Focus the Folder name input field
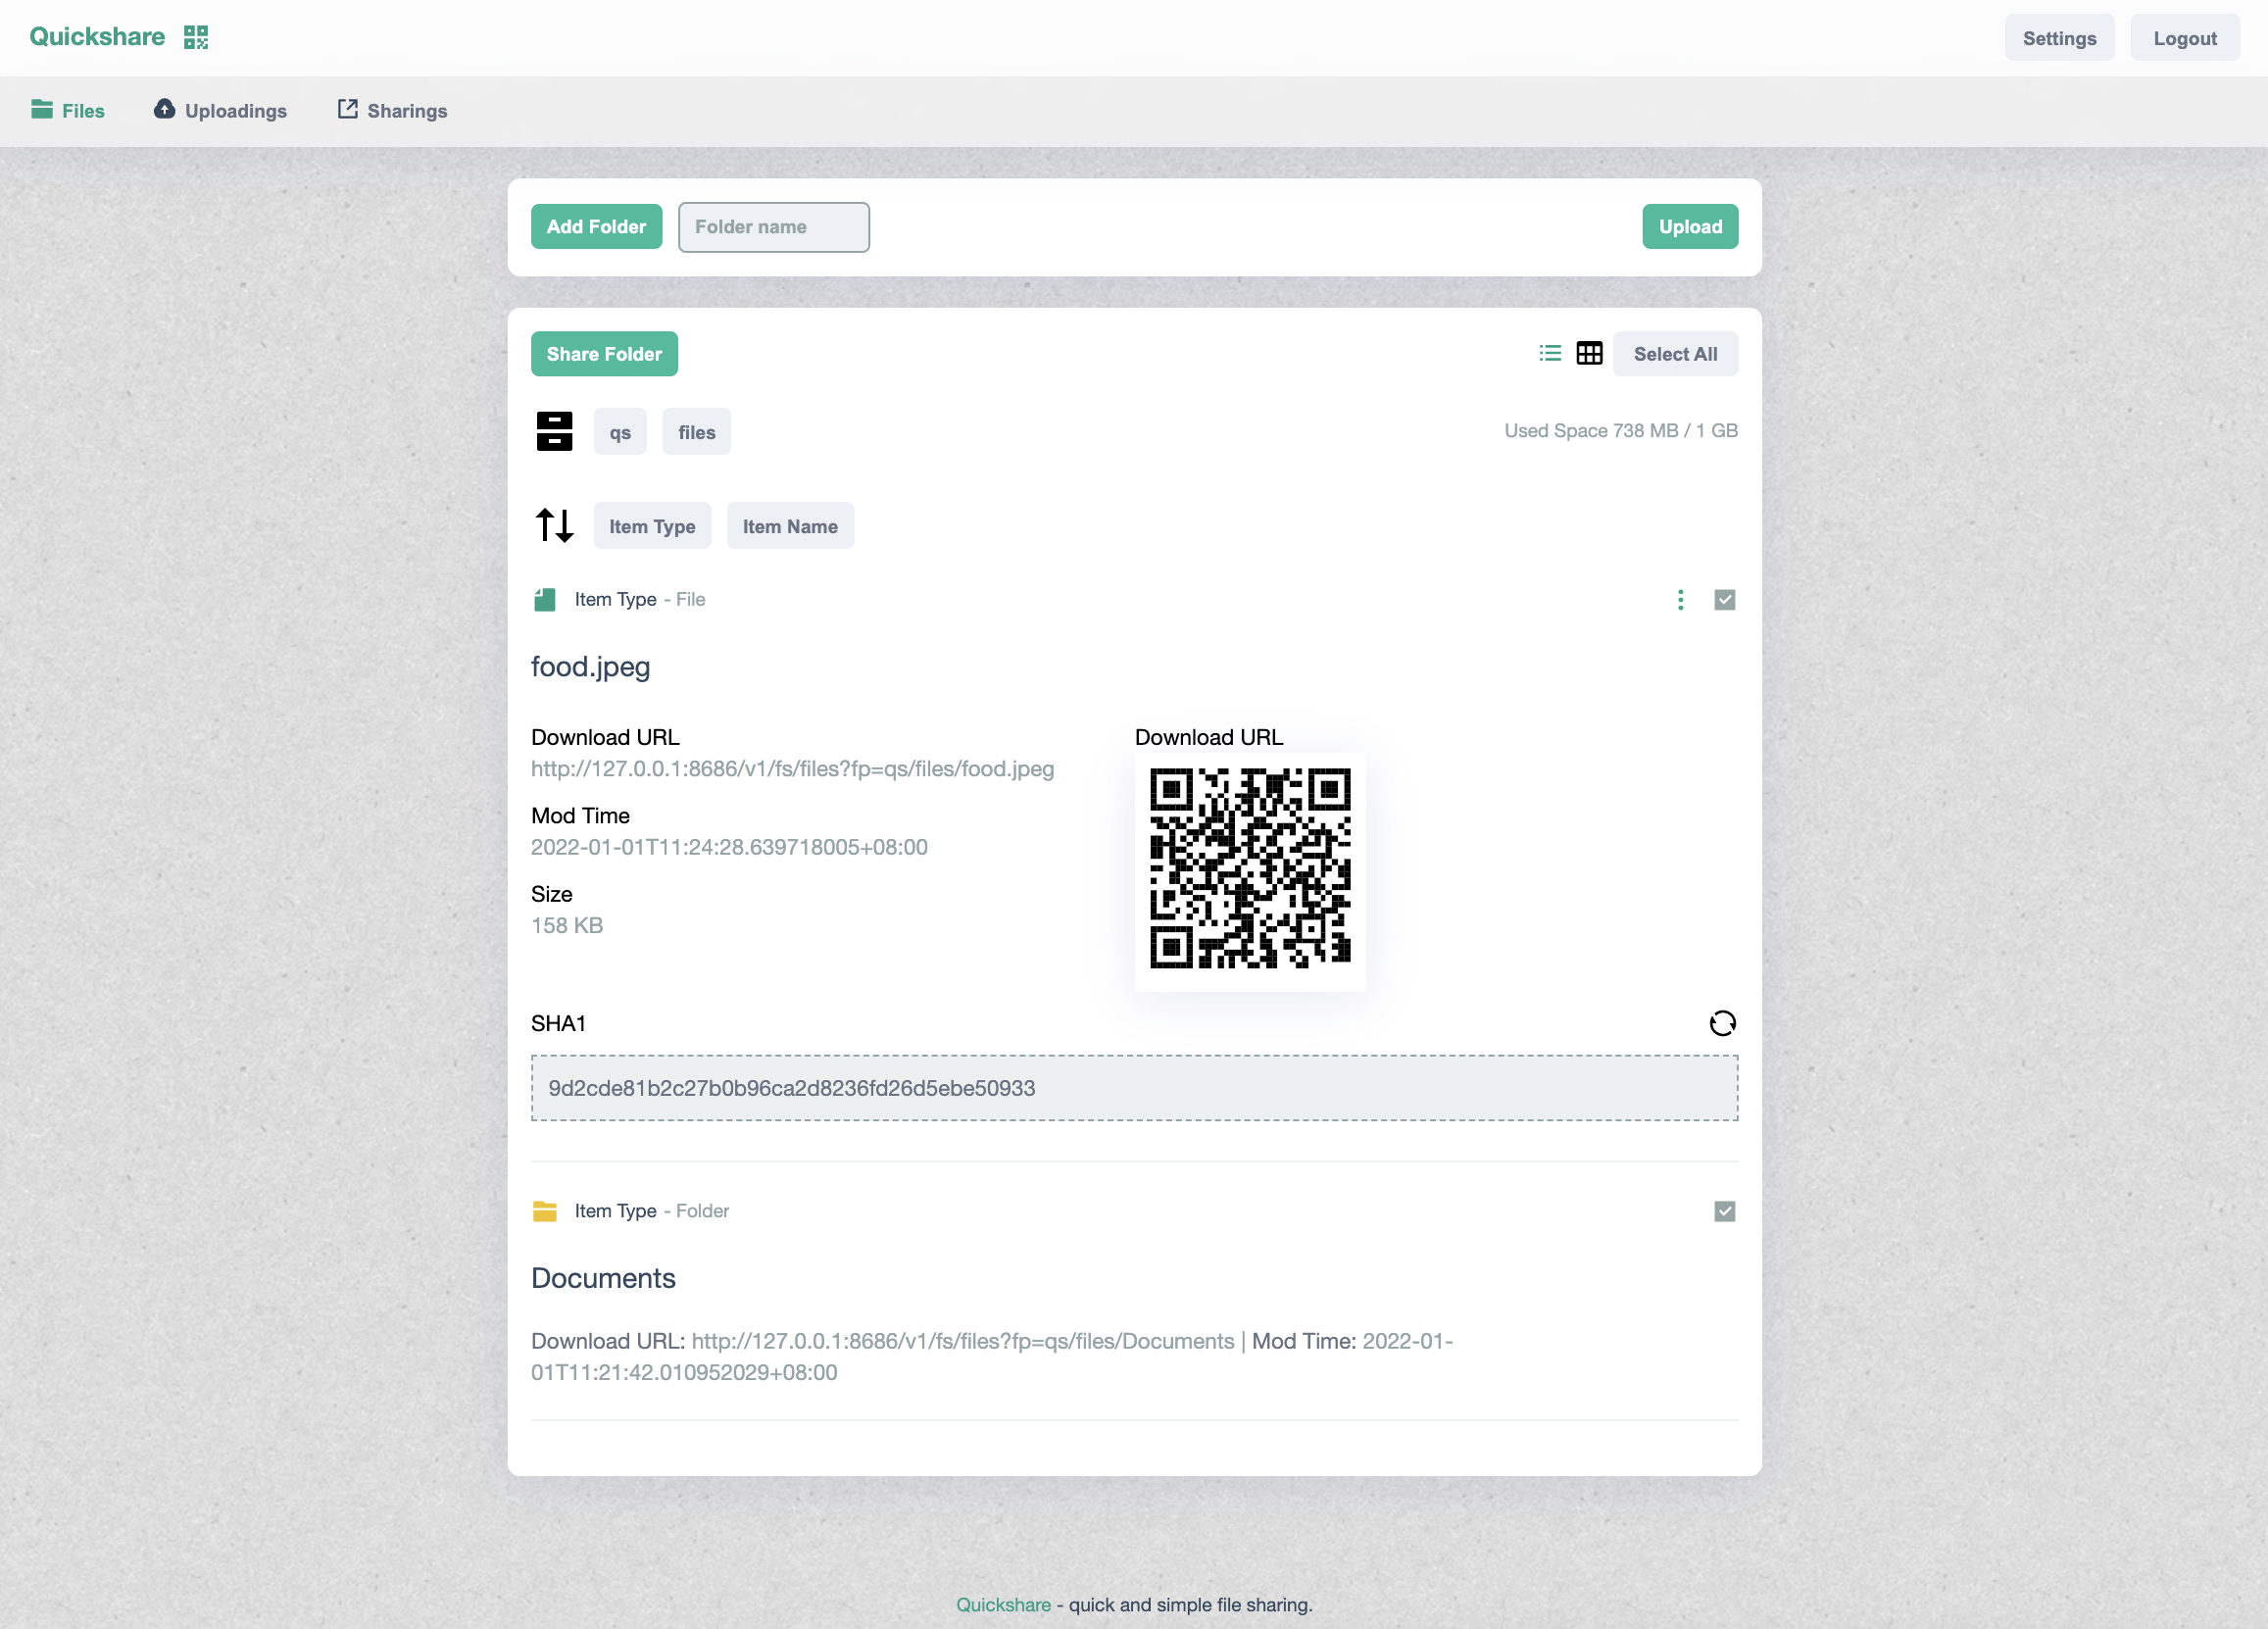This screenshot has height=1629, width=2268. 773,227
